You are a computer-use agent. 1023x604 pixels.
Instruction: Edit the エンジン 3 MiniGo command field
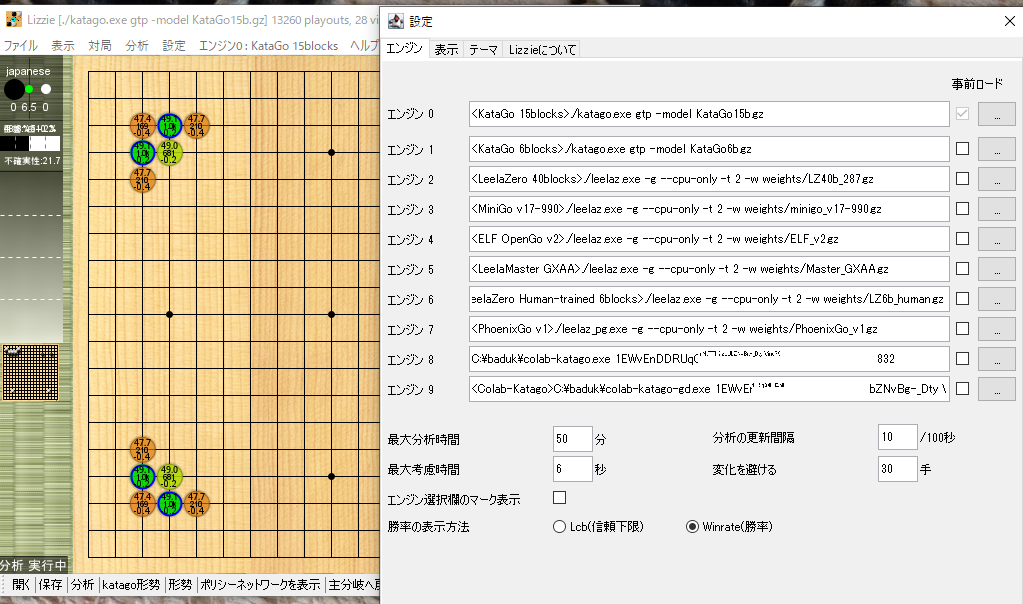point(709,209)
